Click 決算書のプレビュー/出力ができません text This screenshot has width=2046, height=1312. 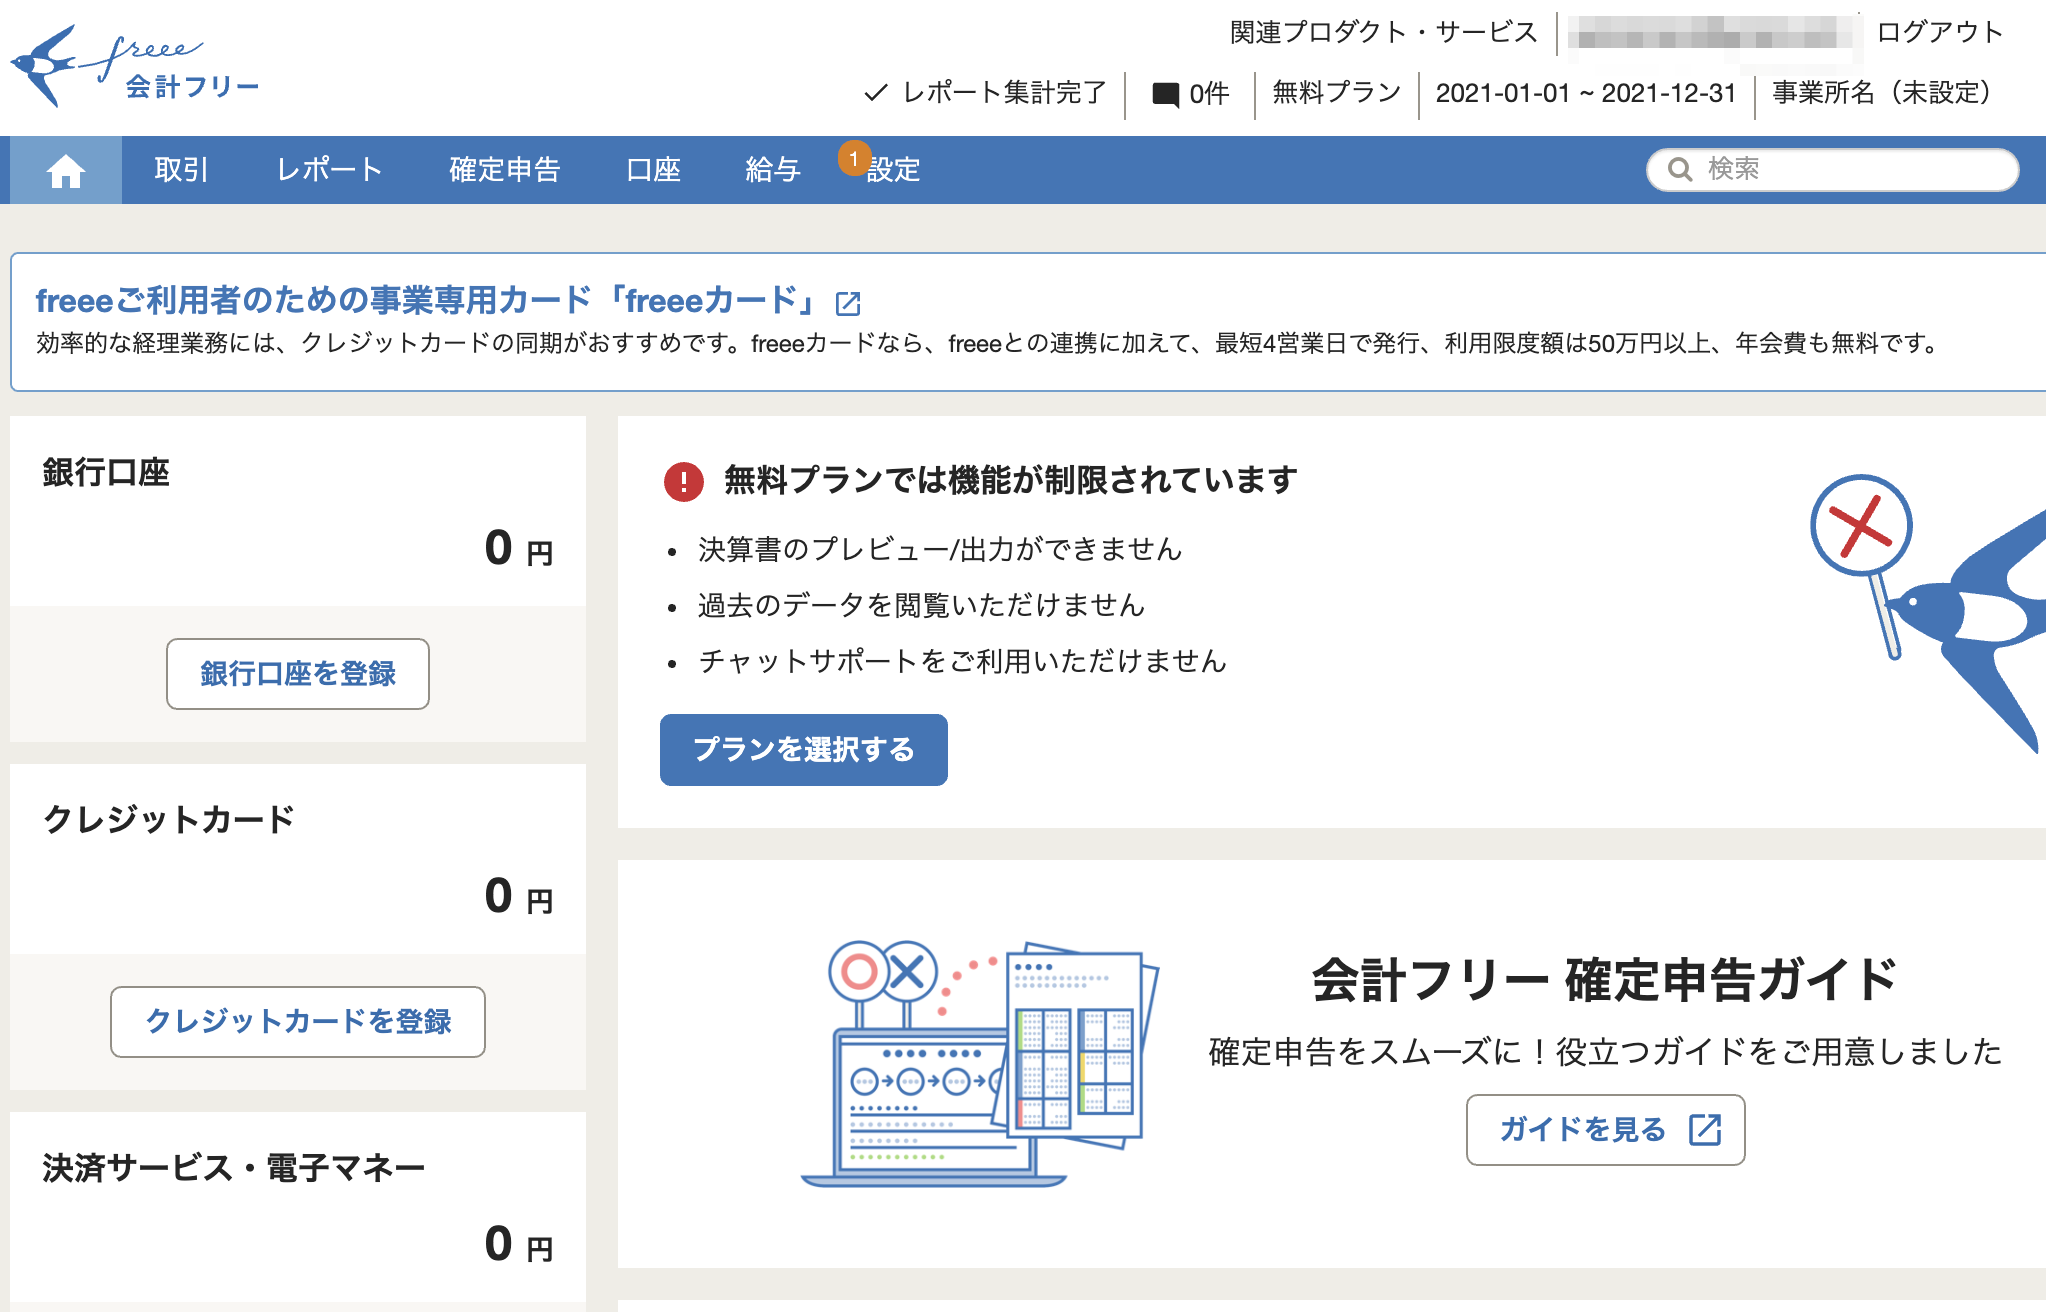(x=940, y=549)
